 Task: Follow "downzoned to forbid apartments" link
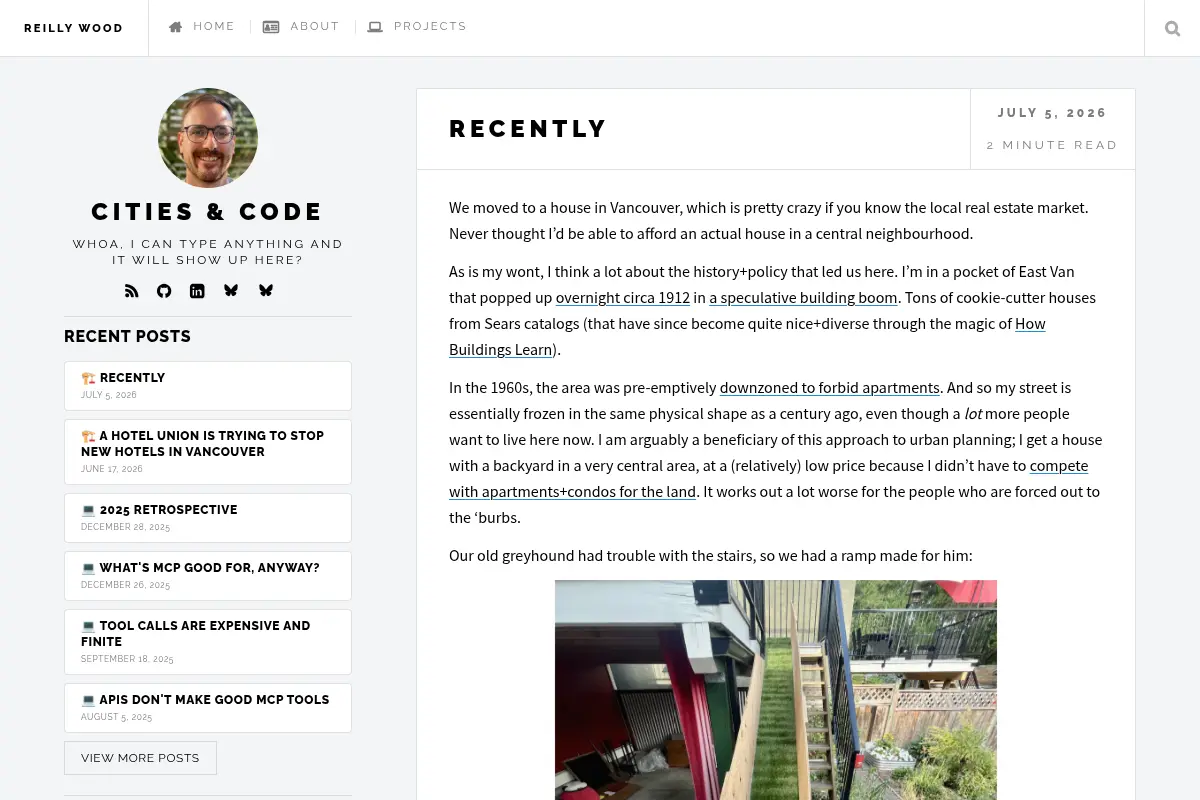tap(830, 388)
